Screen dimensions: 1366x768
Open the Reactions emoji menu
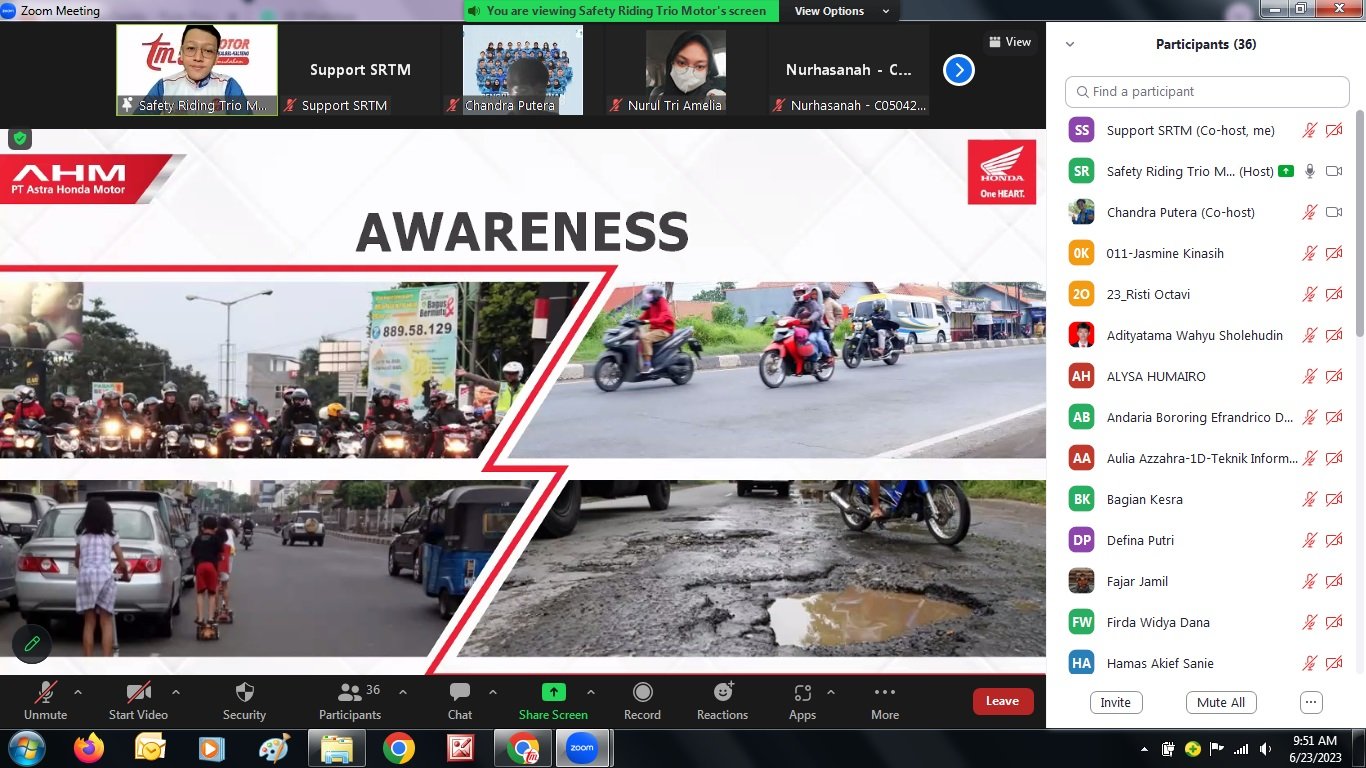pos(722,693)
